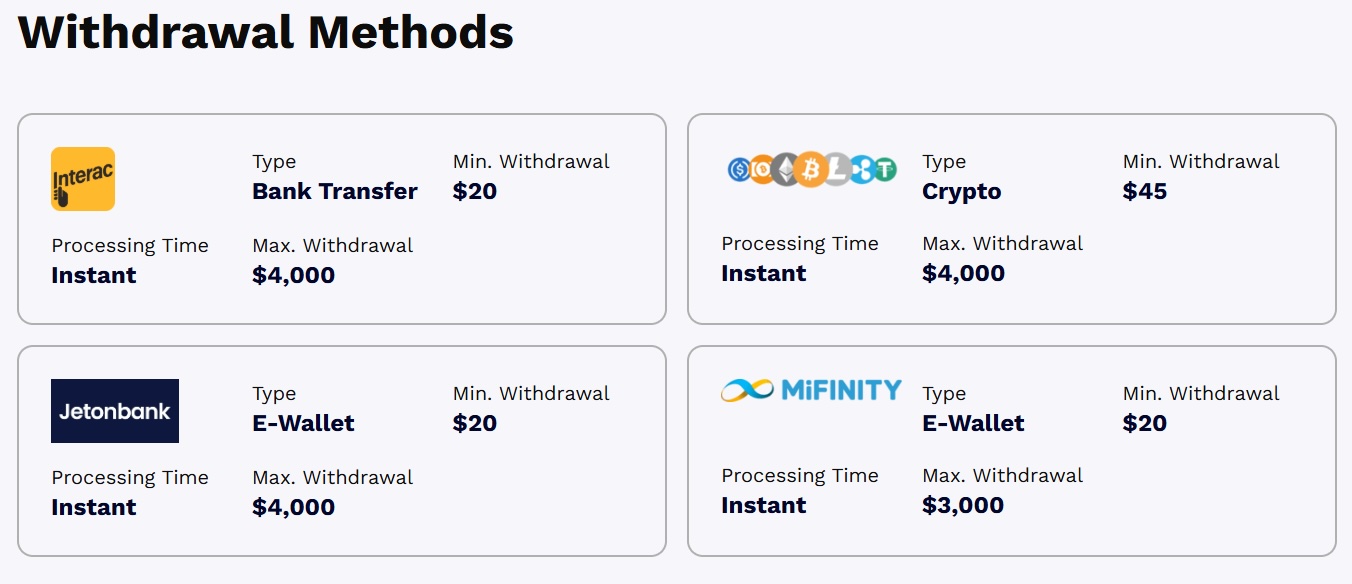
Task: Click the Bank Transfer type label
Action: (335, 191)
